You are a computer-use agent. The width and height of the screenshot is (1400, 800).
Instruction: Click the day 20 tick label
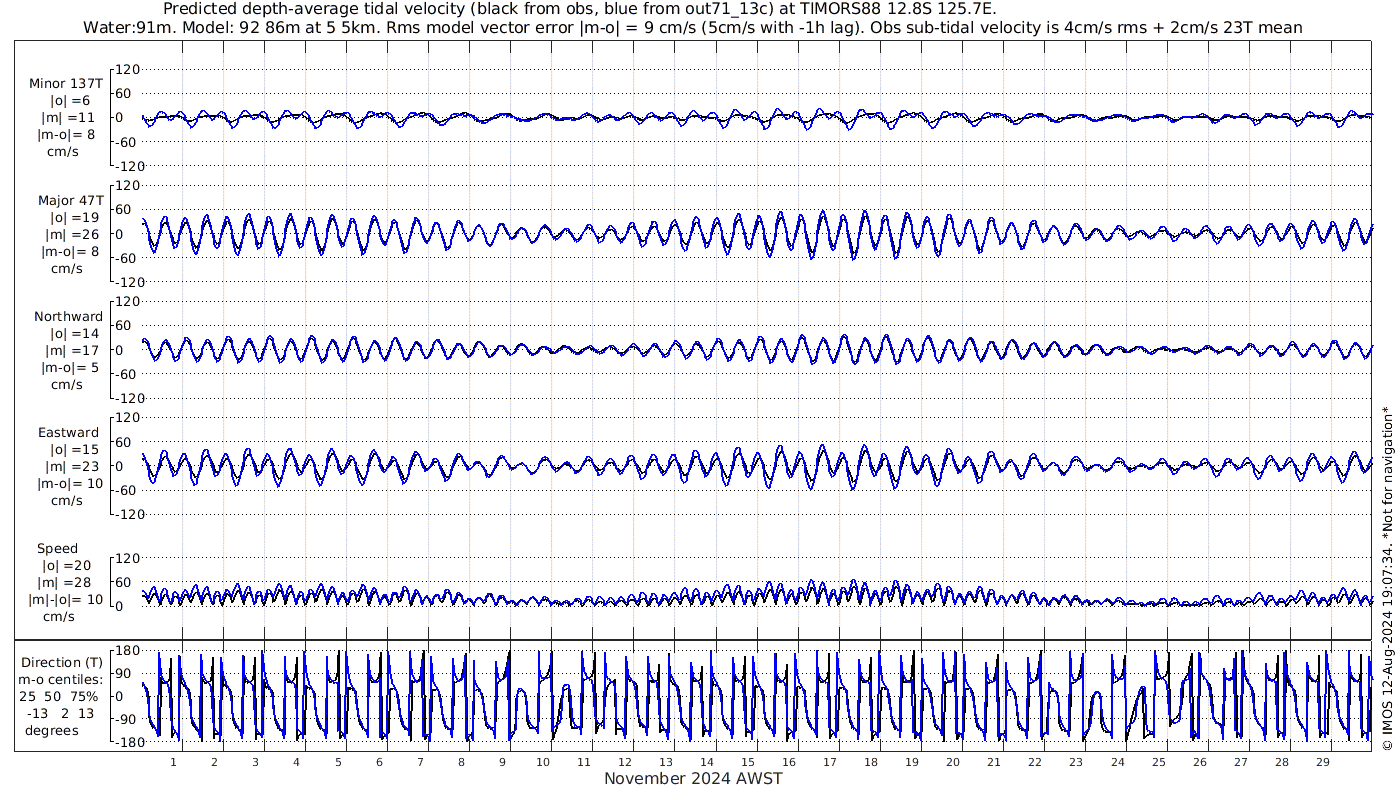coord(953,762)
